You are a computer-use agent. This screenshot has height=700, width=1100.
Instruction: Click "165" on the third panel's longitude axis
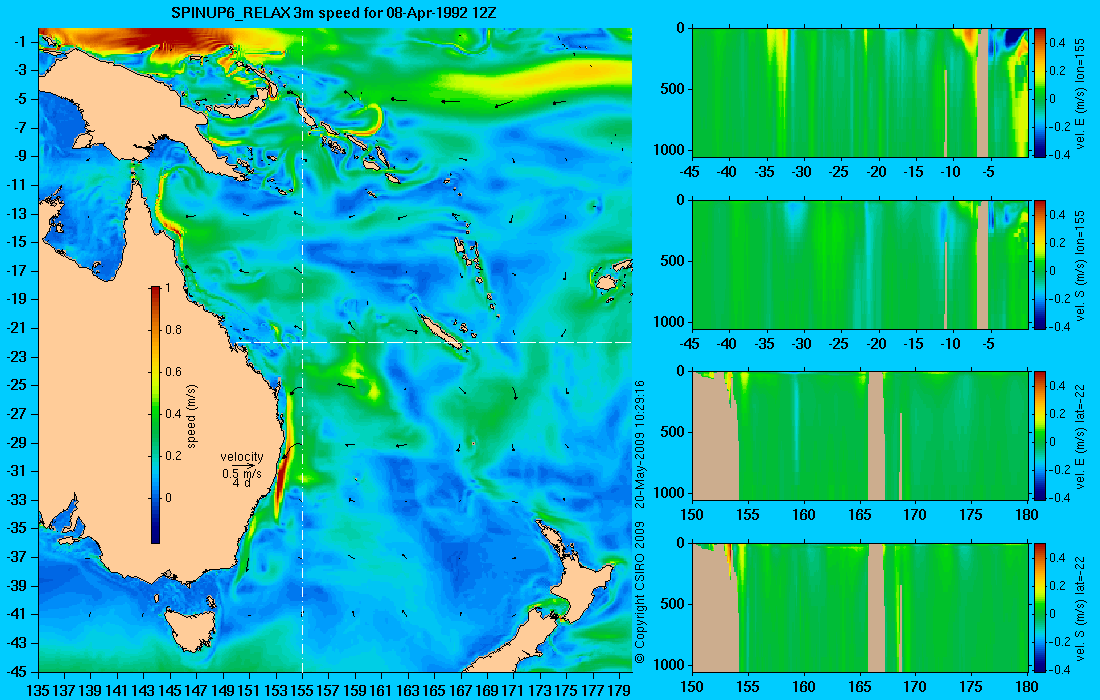[859, 515]
